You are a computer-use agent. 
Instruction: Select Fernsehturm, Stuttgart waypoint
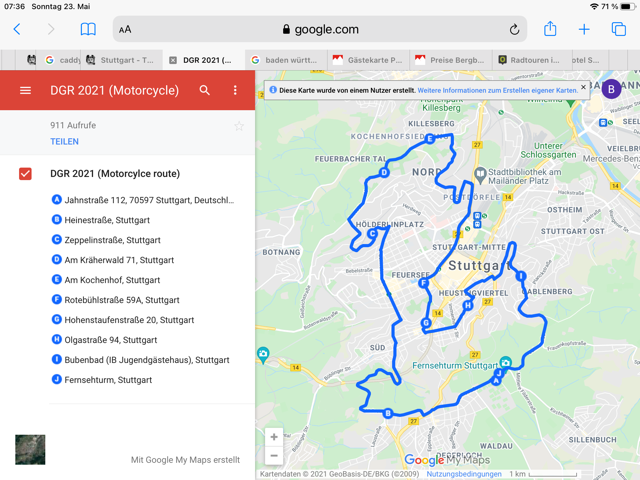pyautogui.click(x=102, y=380)
